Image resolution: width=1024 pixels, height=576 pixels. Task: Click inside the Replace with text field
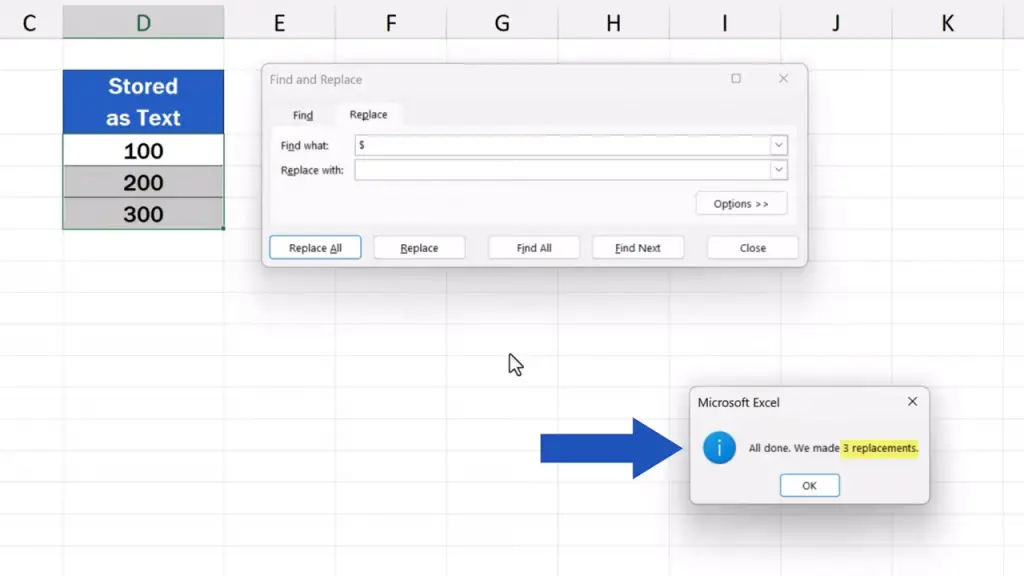[560, 170]
